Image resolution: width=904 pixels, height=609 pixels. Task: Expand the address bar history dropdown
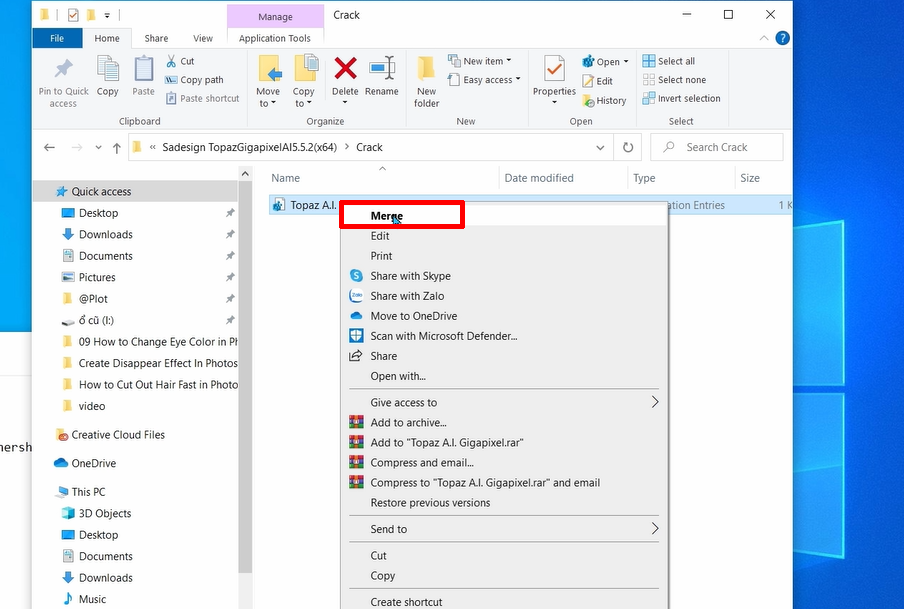pos(600,148)
